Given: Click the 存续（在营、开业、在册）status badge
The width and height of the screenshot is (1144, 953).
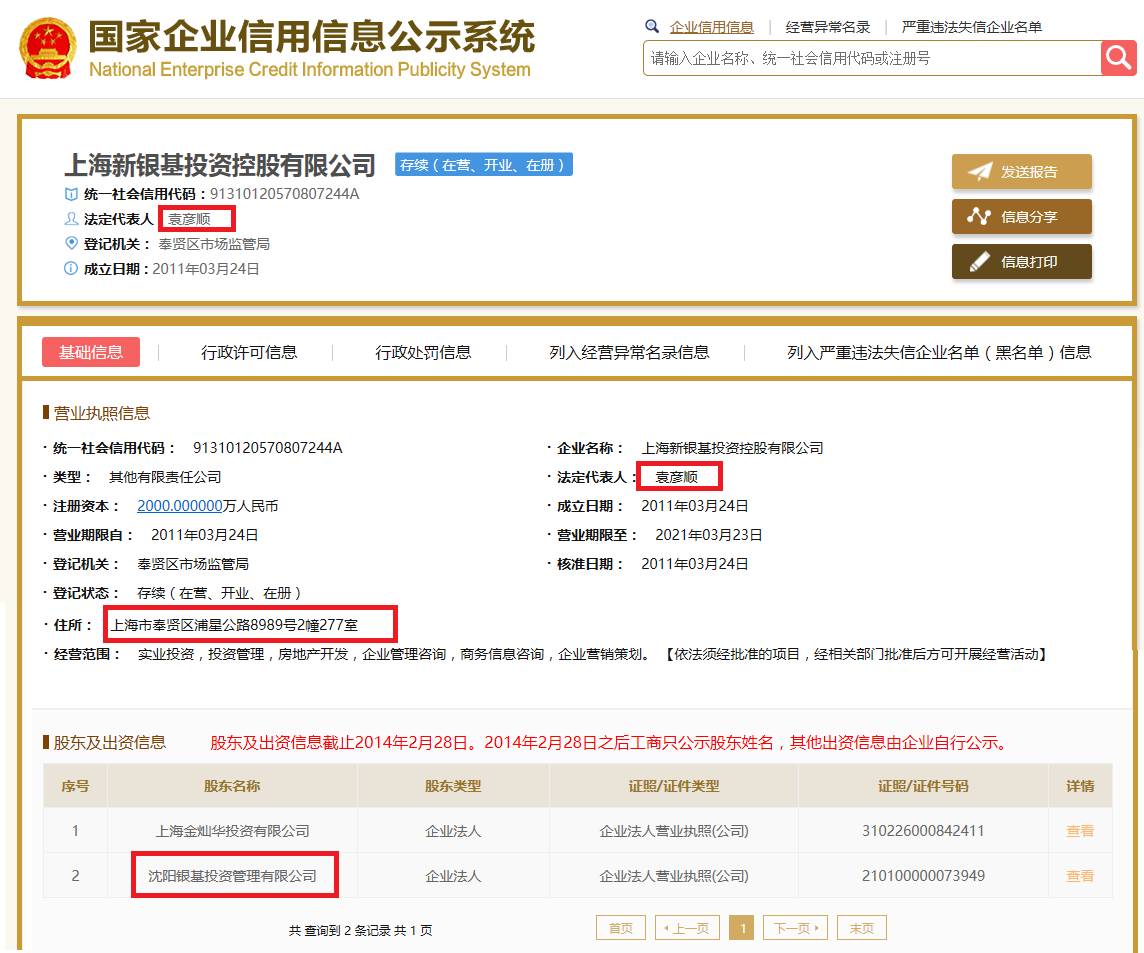Looking at the screenshot, I should pyautogui.click(x=484, y=165).
